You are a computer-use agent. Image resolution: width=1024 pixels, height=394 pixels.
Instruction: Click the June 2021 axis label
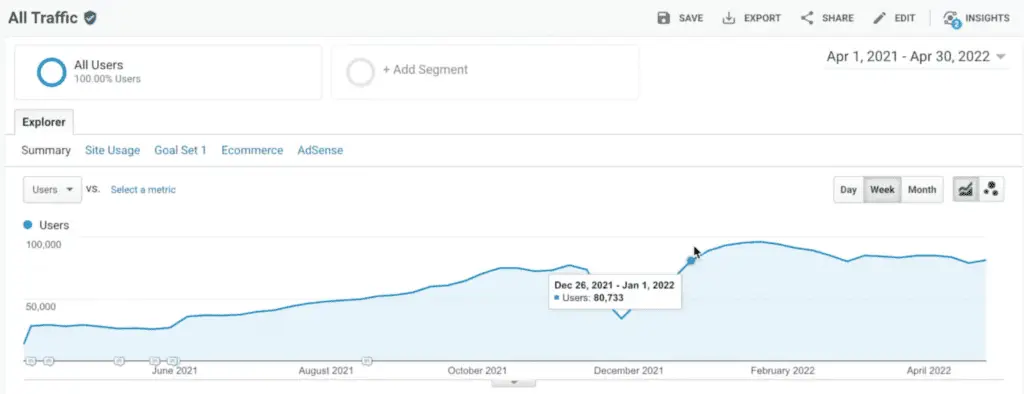coord(174,370)
